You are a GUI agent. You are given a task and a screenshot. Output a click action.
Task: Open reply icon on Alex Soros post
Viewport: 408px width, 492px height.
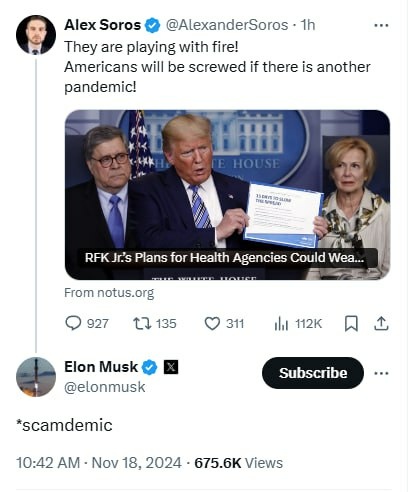(73, 323)
